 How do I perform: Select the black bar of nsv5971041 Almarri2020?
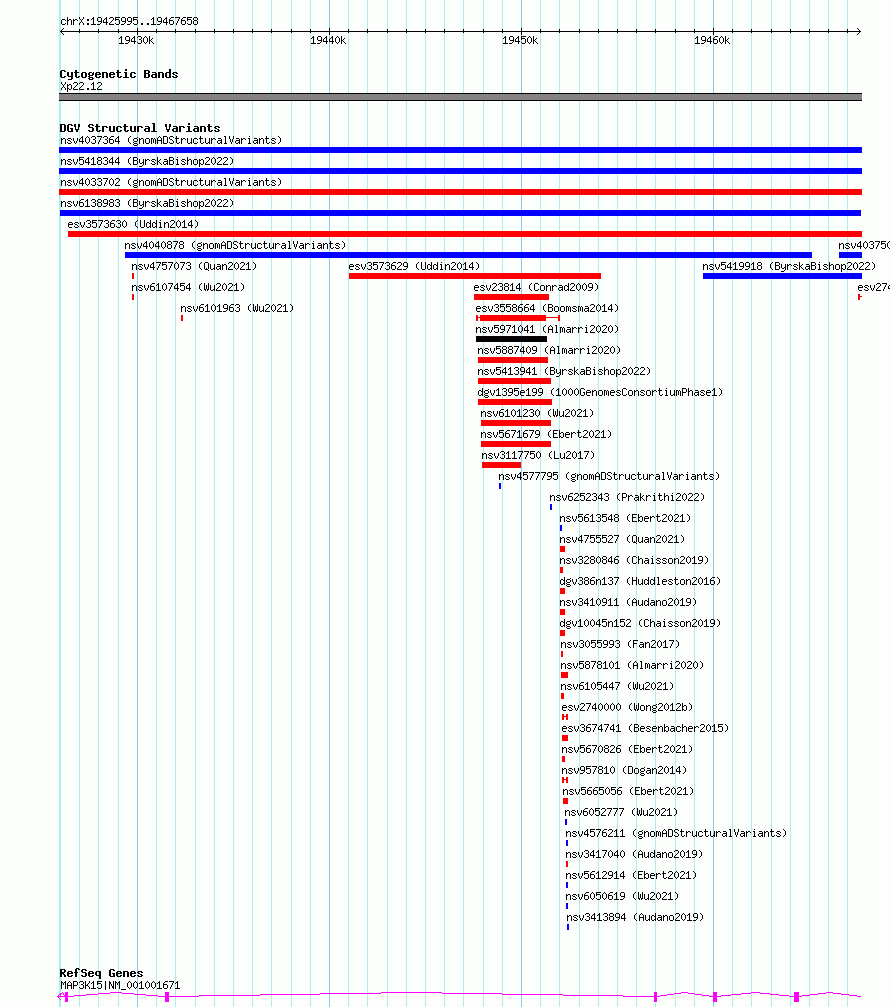pos(511,339)
